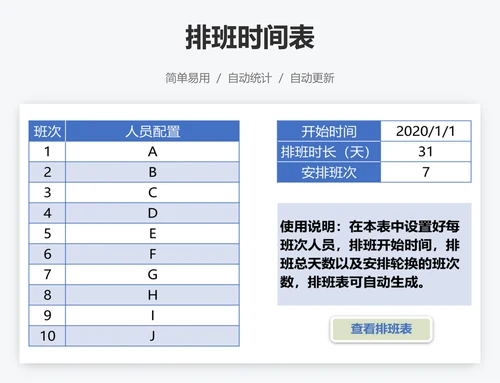Select the 安排班次 value cell 7
Viewport: 500px width, 383px height.
tap(426, 172)
